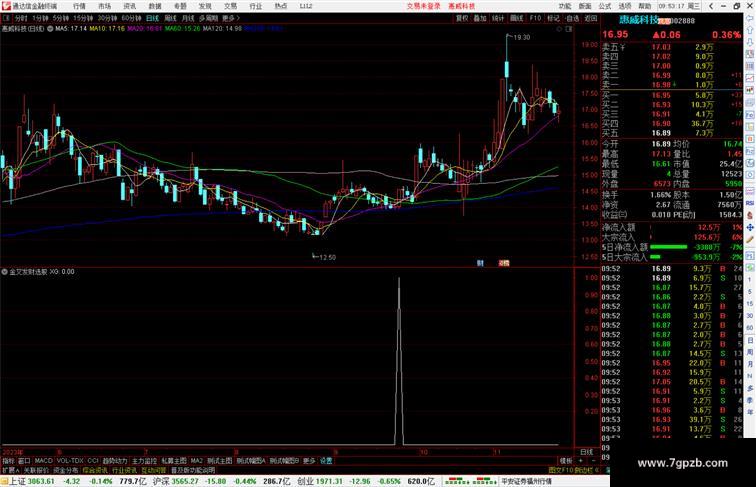The image size is (756, 487).
Task: Add stock with 自选 button
Action: pos(572,18)
